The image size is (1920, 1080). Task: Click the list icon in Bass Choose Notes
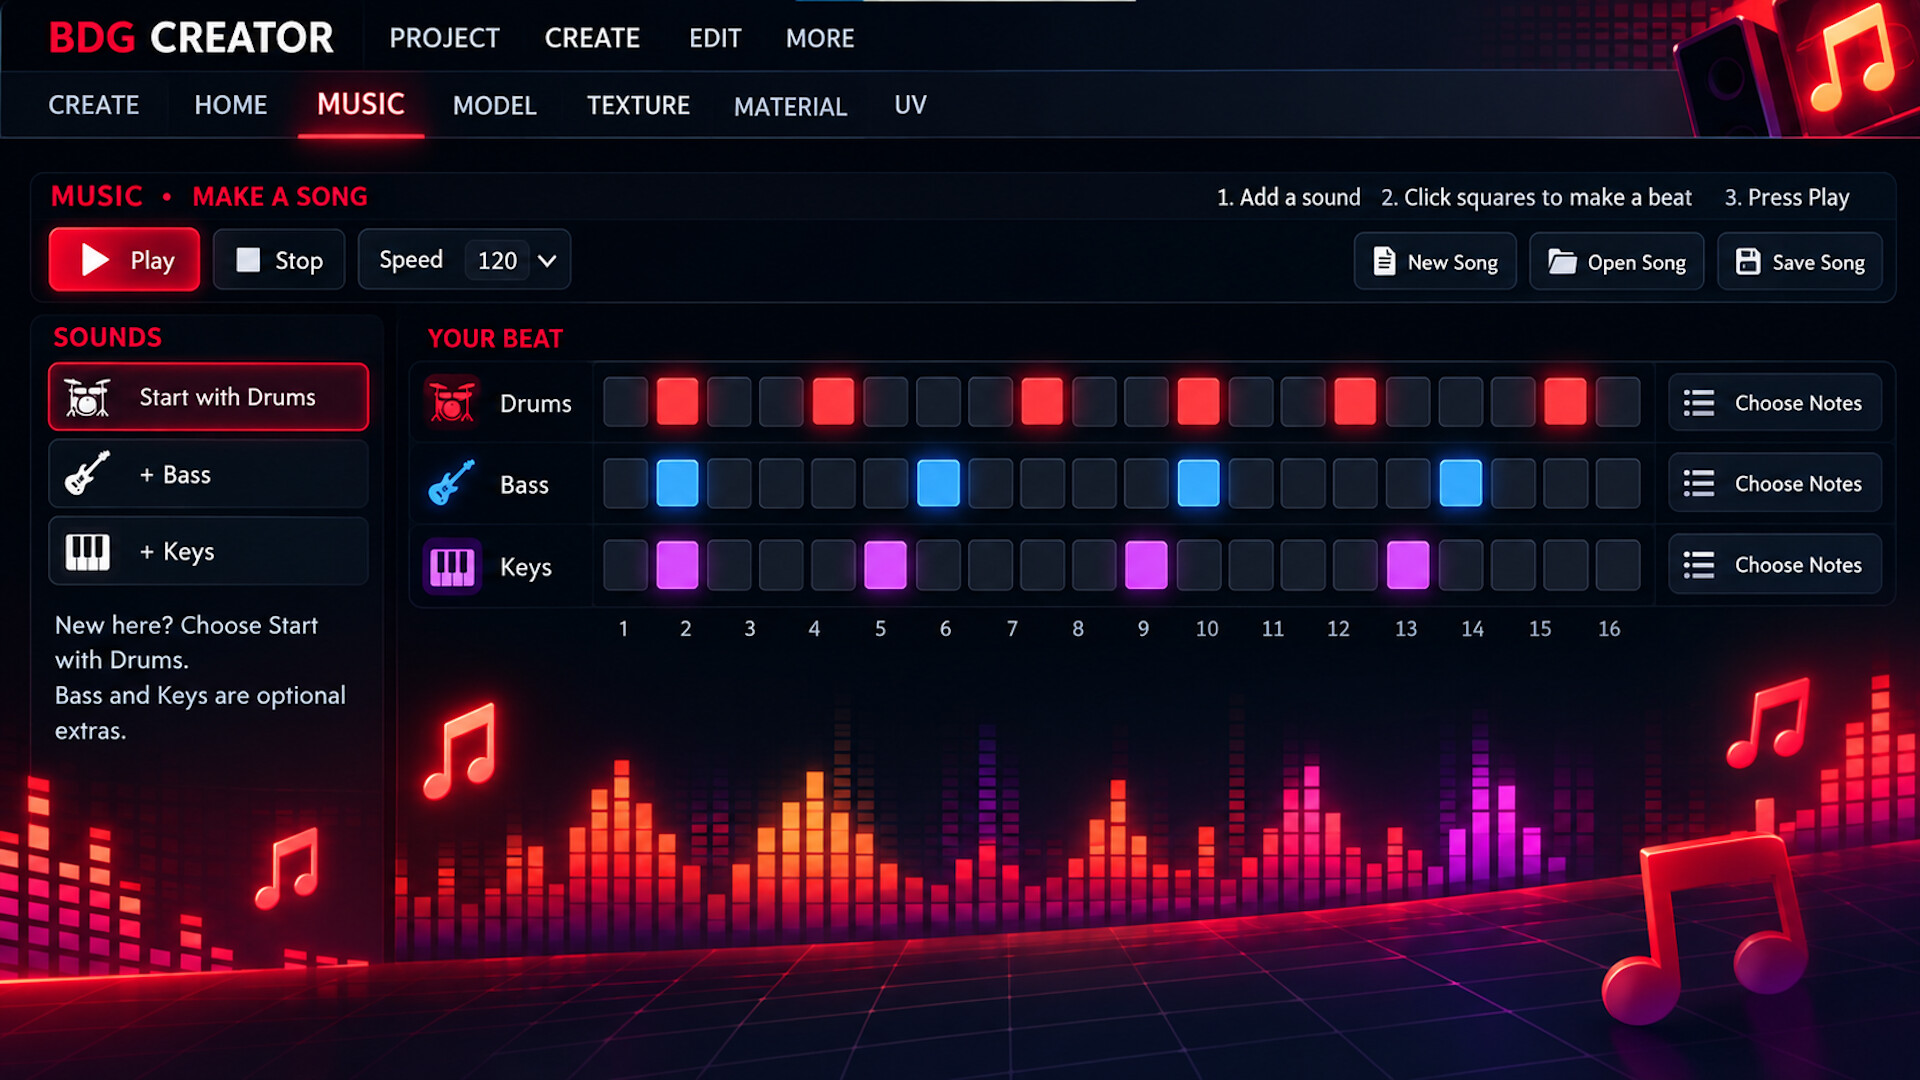coord(1699,483)
